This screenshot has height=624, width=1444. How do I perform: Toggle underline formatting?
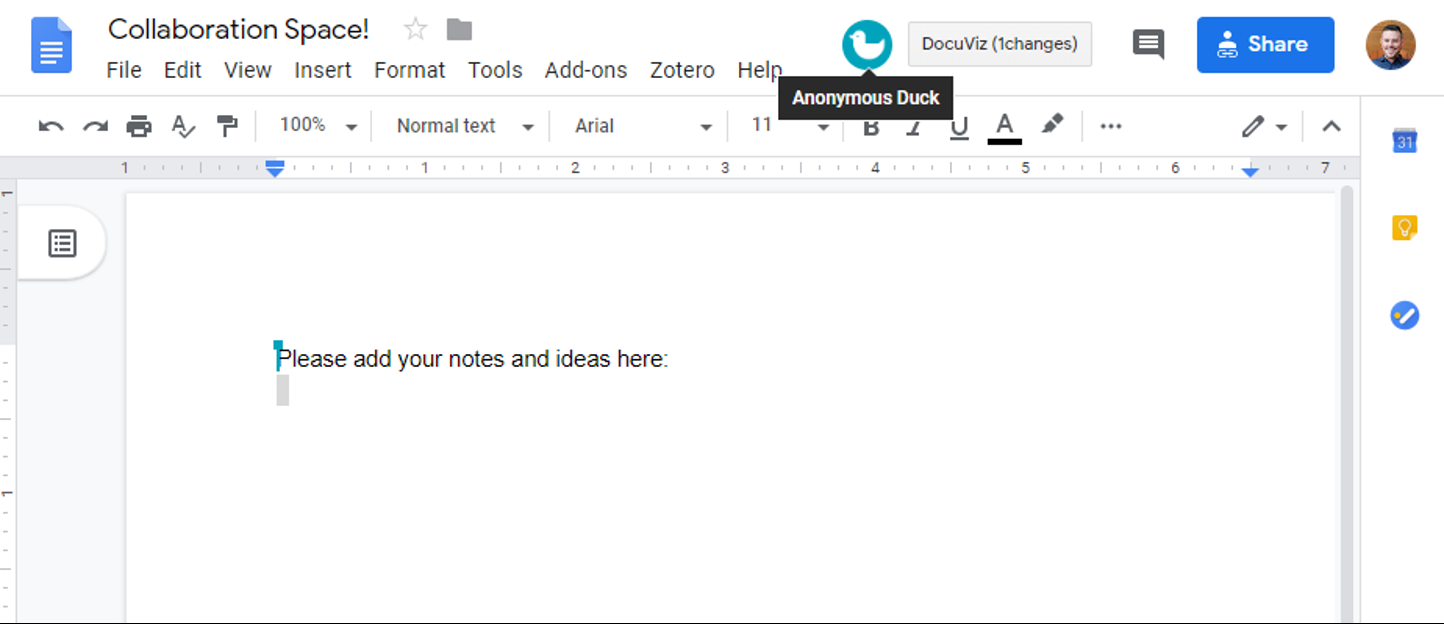[959, 127]
